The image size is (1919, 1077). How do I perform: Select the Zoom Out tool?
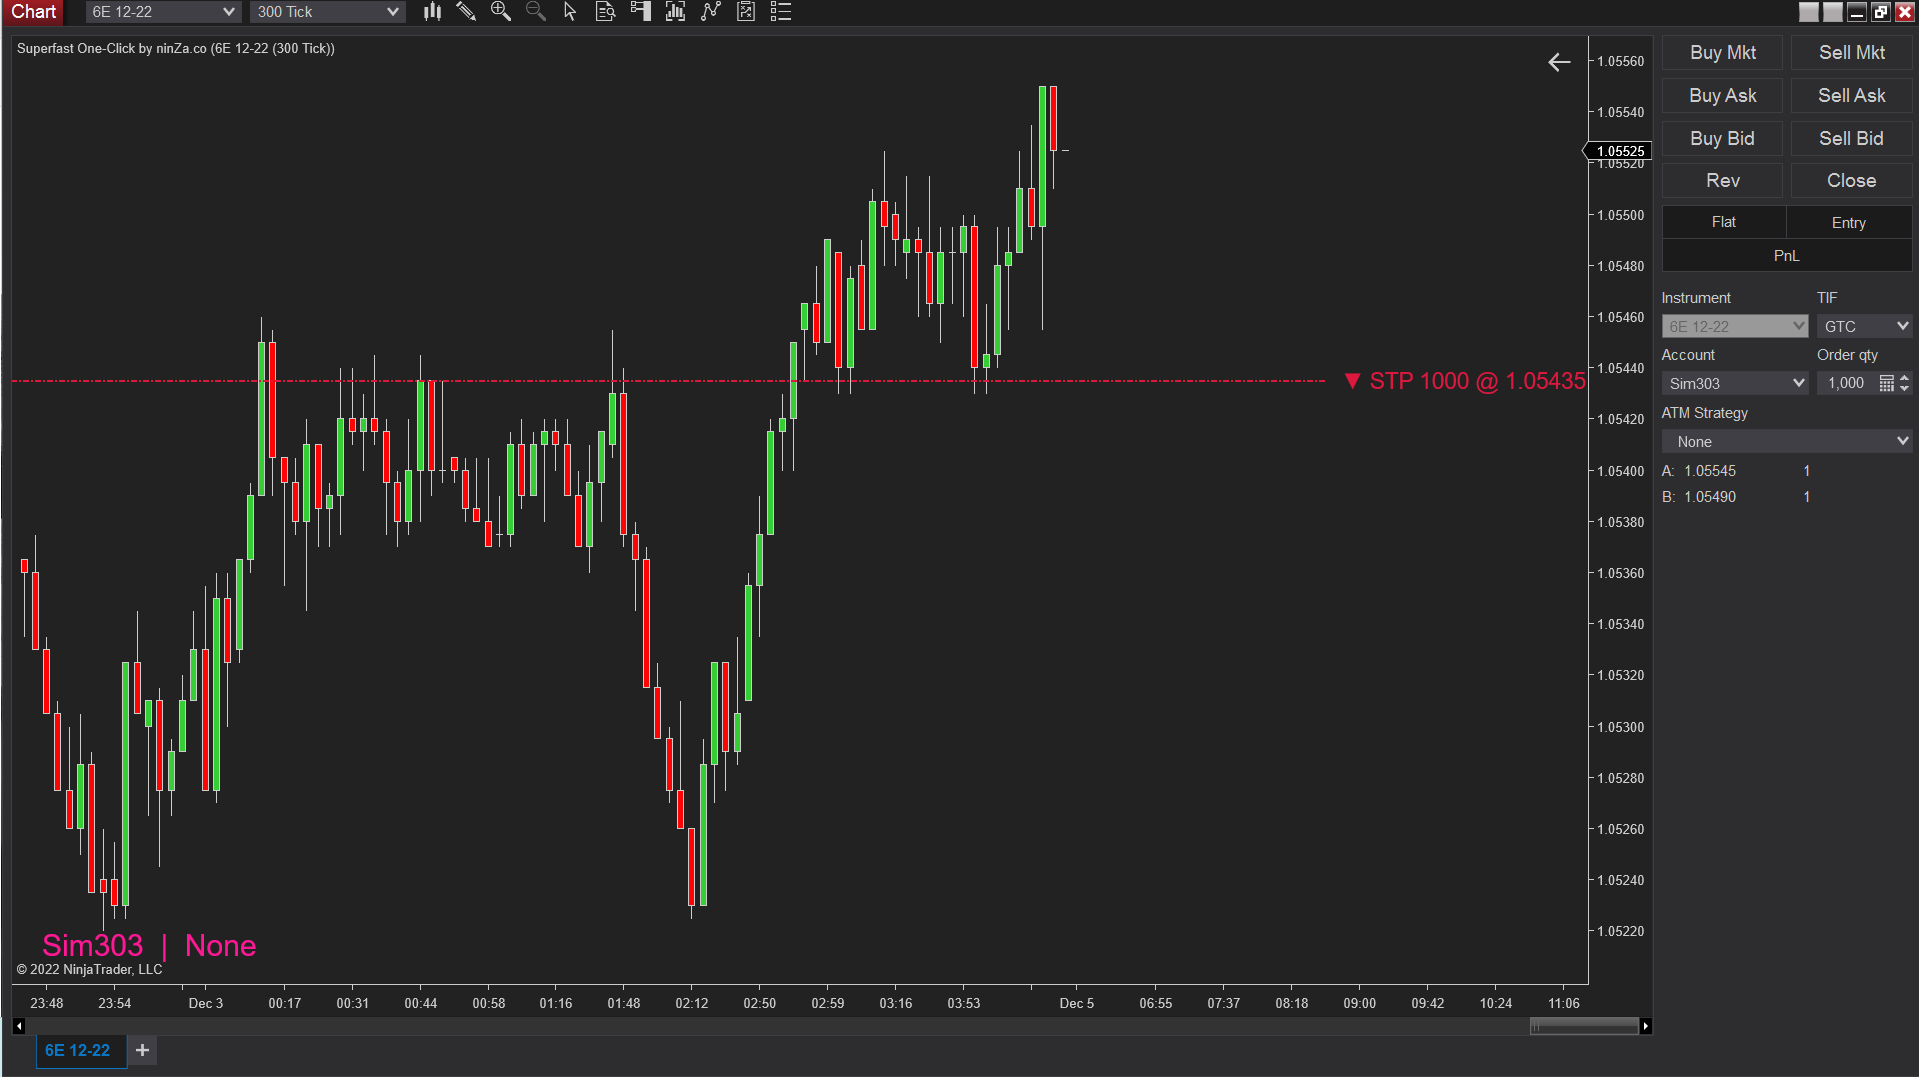[x=536, y=12]
